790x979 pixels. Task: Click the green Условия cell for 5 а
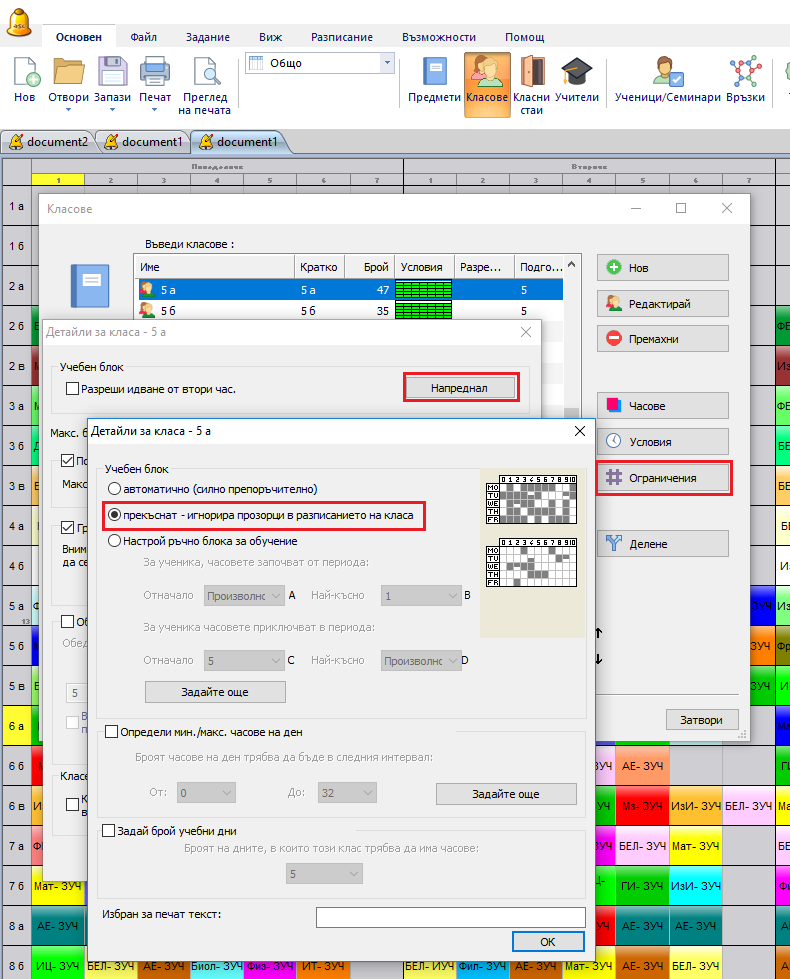click(x=424, y=290)
